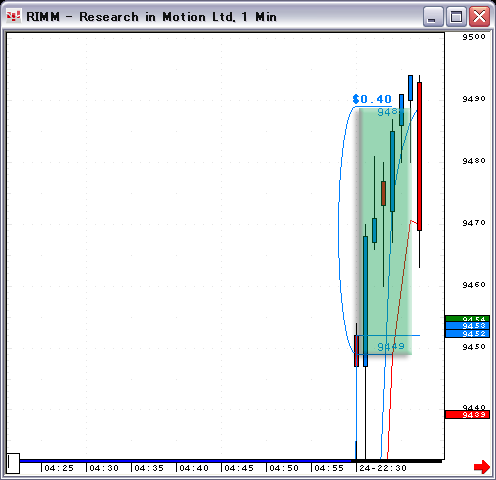Click the tall red candlestick at far right
The height and width of the screenshot is (480, 496).
419,156
